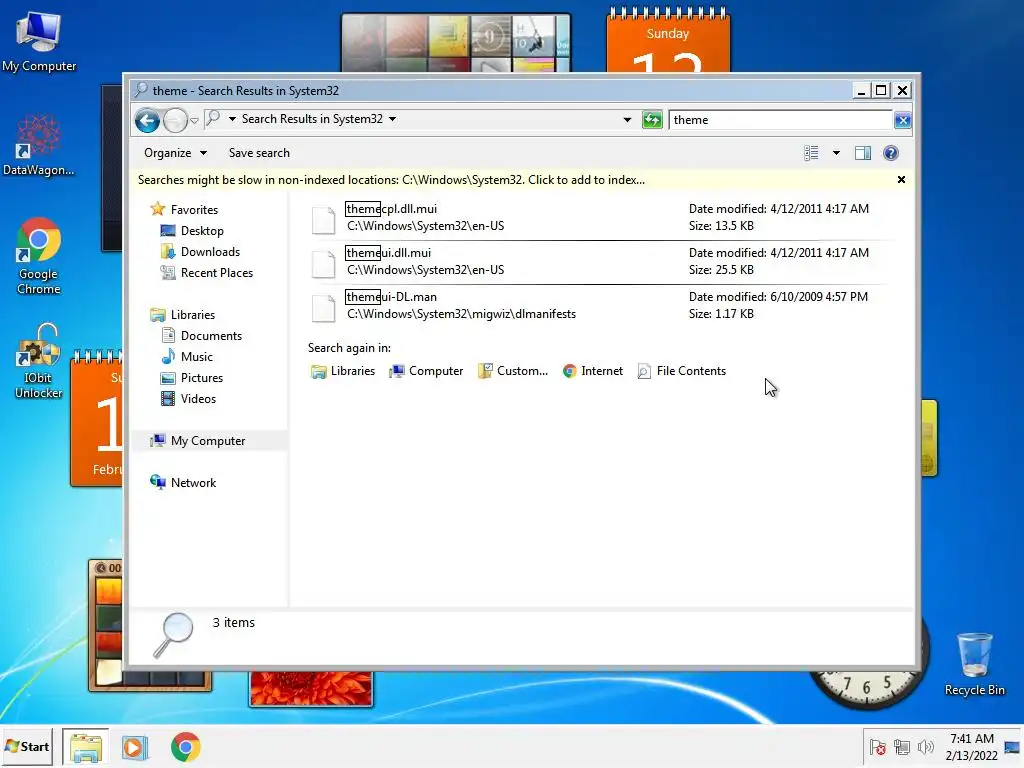Select the themeui.dll.mui file
This screenshot has height=768, width=1024.
click(601, 262)
